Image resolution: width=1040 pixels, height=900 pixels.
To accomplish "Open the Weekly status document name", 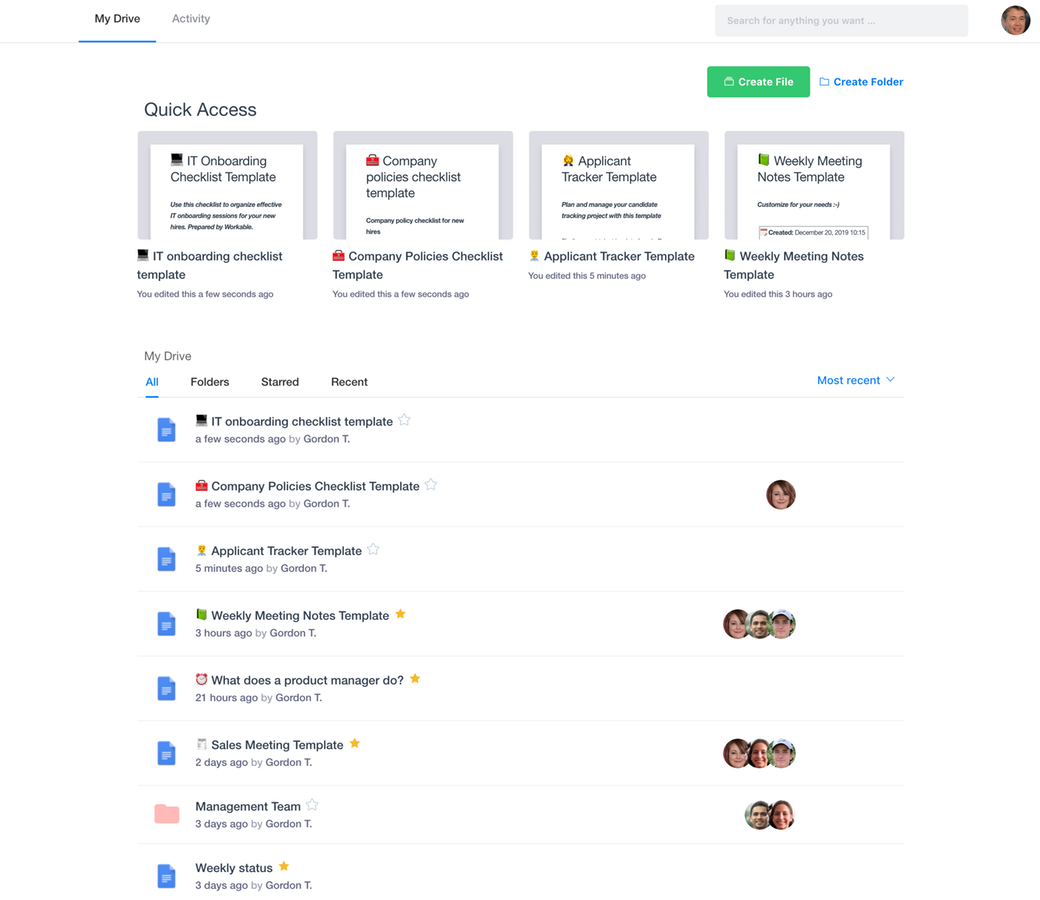I will coord(234,868).
